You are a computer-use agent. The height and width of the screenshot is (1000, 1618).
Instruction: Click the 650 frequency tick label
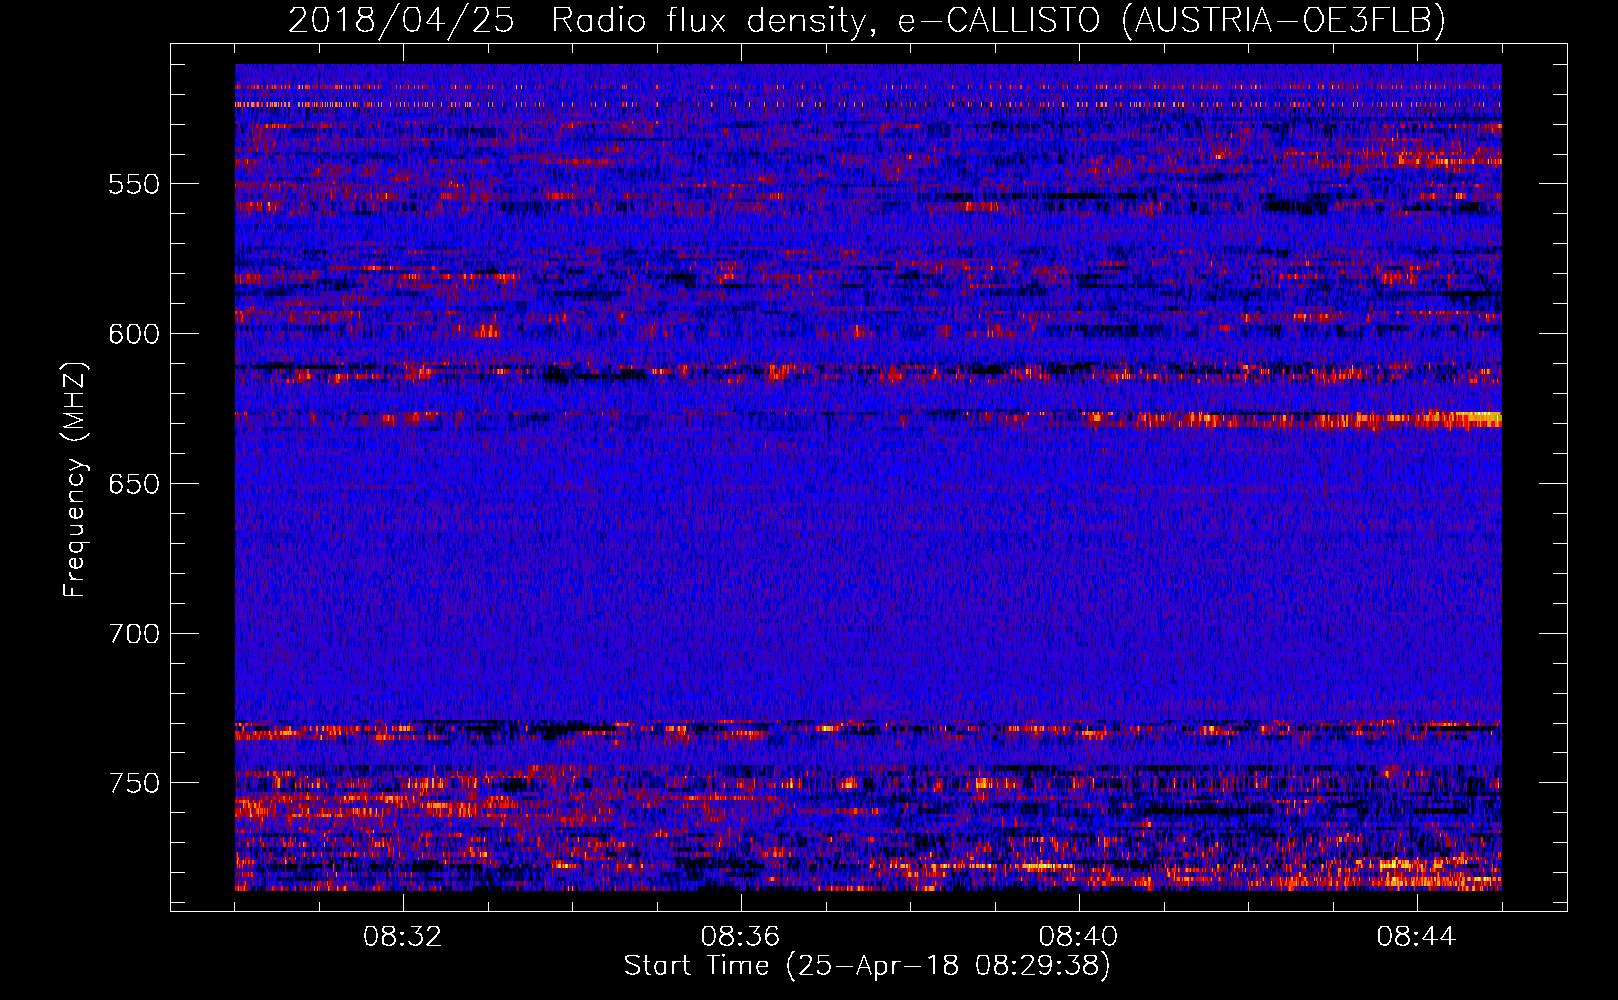(134, 484)
